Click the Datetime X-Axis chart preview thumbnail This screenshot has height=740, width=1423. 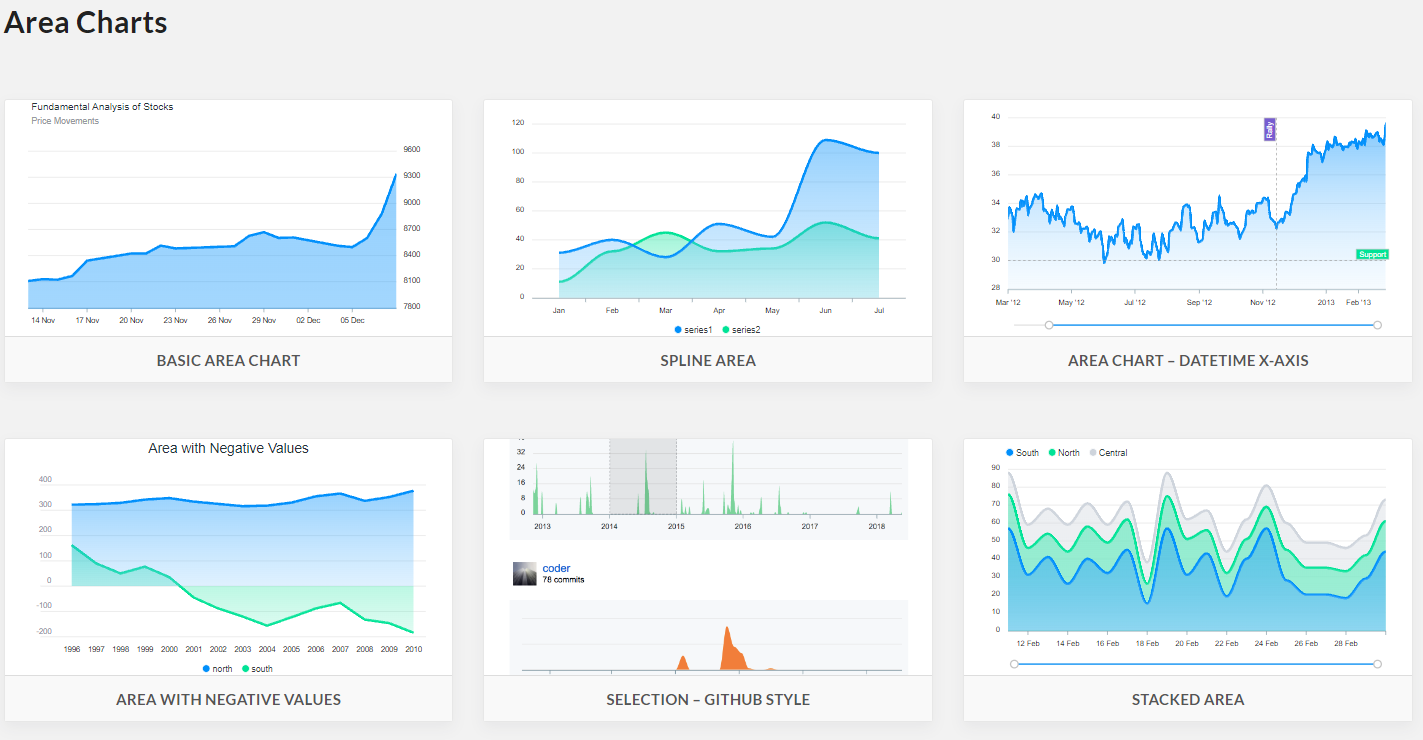tap(1188, 218)
